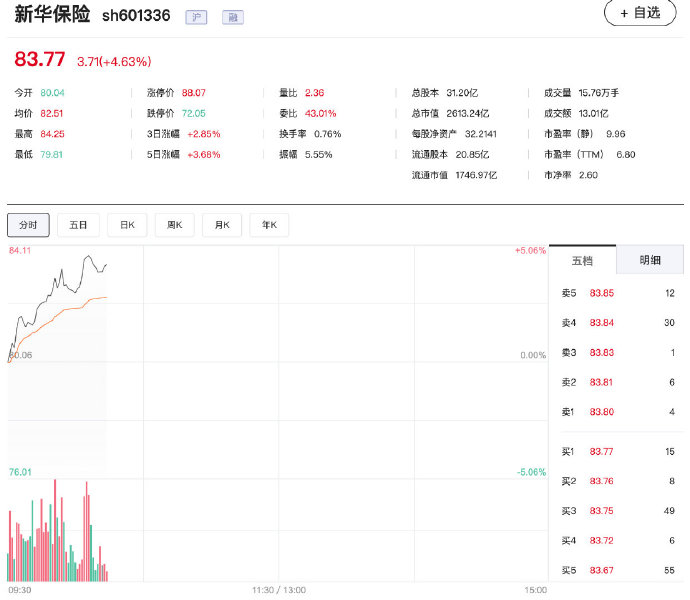
Task: Click the 流通市值 value 1746.97亿
Action: click(x=476, y=175)
